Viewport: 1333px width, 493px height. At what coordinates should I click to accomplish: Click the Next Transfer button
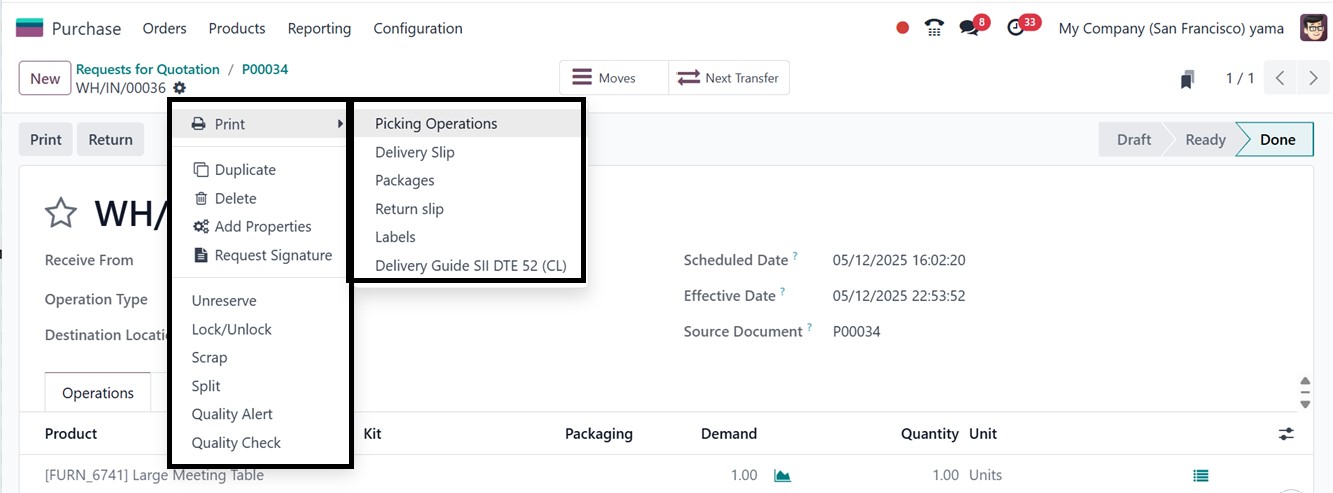pos(729,78)
